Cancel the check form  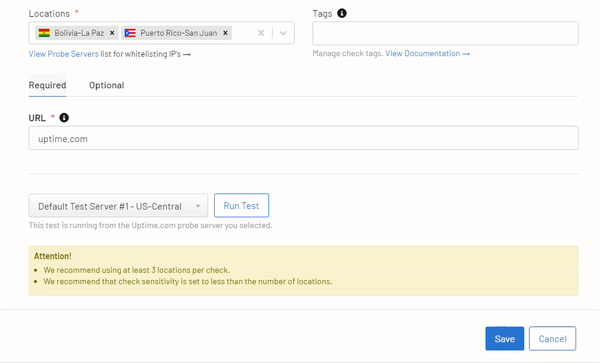click(552, 339)
